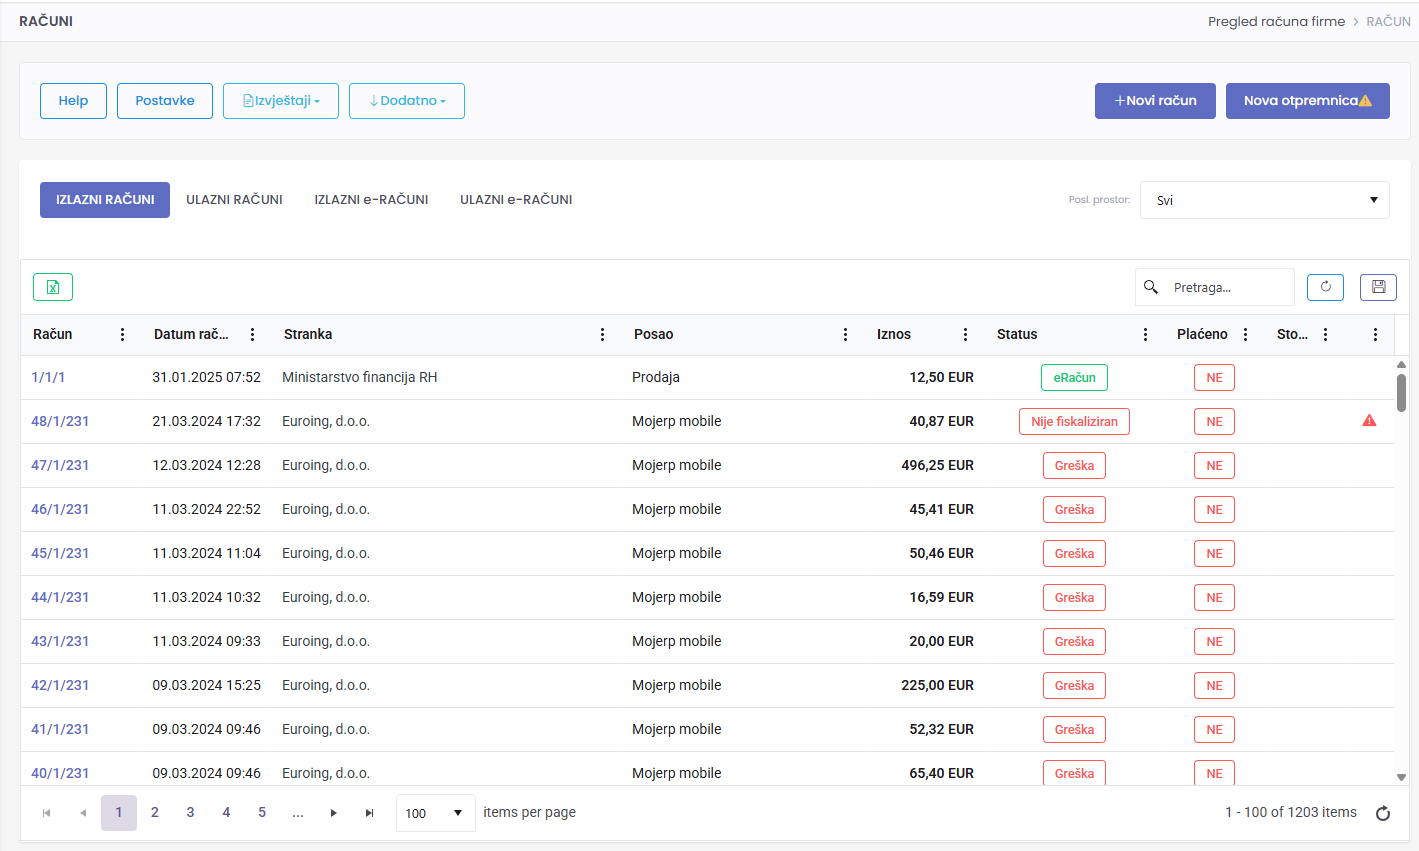The image size is (1419, 851).
Task: Click the save layout floppy disk icon
Action: pos(1378,287)
